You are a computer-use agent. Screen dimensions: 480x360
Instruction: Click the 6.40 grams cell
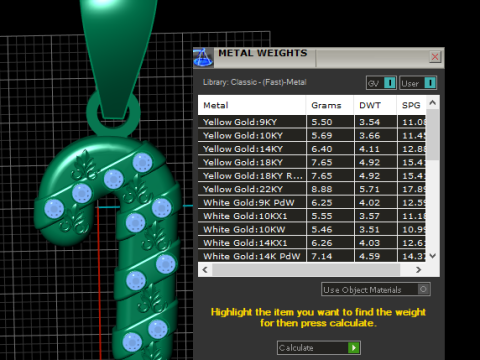[x=330, y=149]
